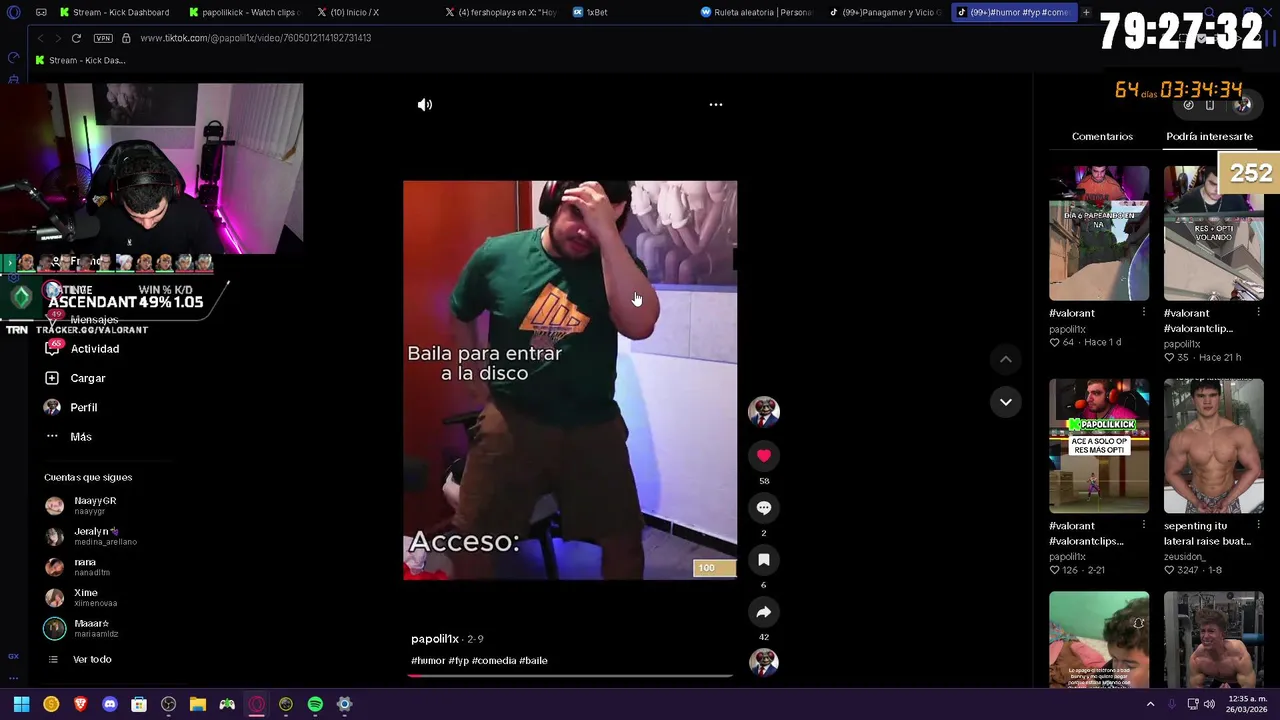1280x720 pixels.
Task: Open options for the 64-likes #valorant video
Action: pos(1144,313)
